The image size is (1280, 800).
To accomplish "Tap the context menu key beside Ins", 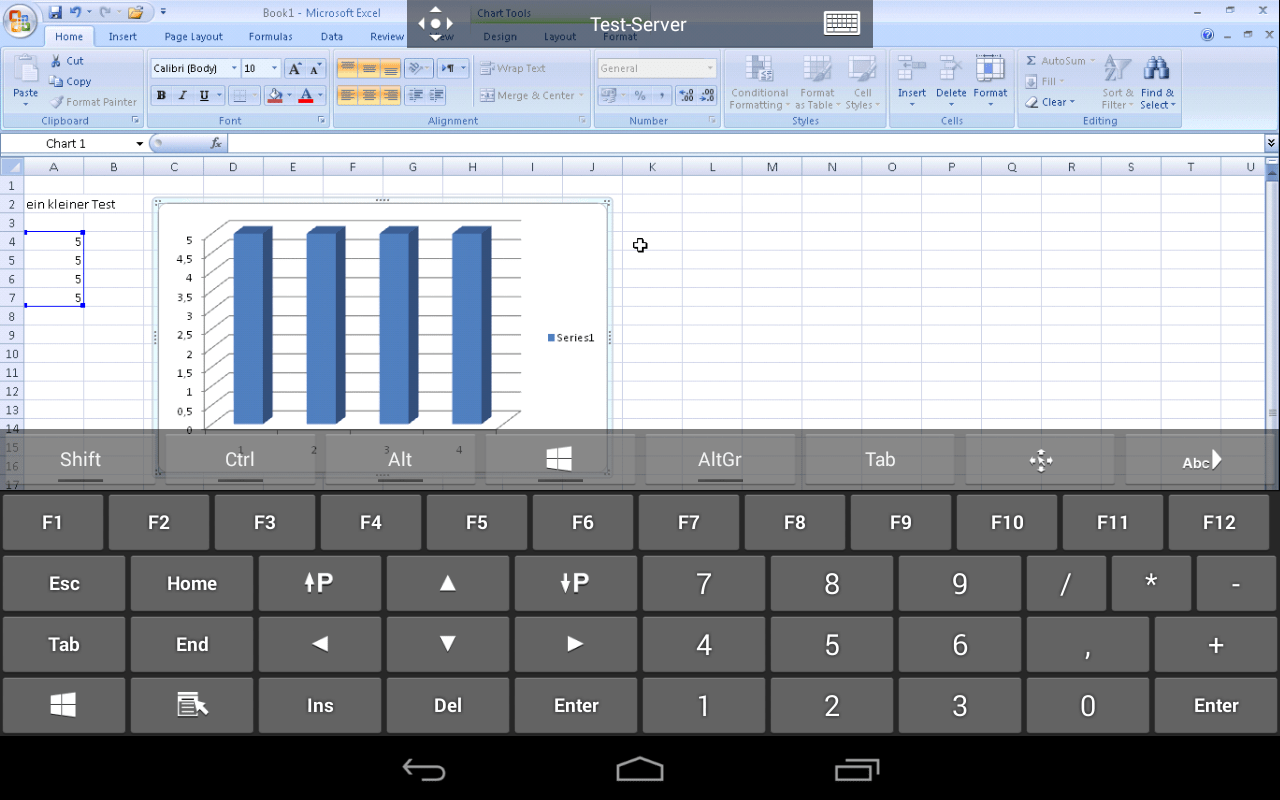I will (192, 705).
